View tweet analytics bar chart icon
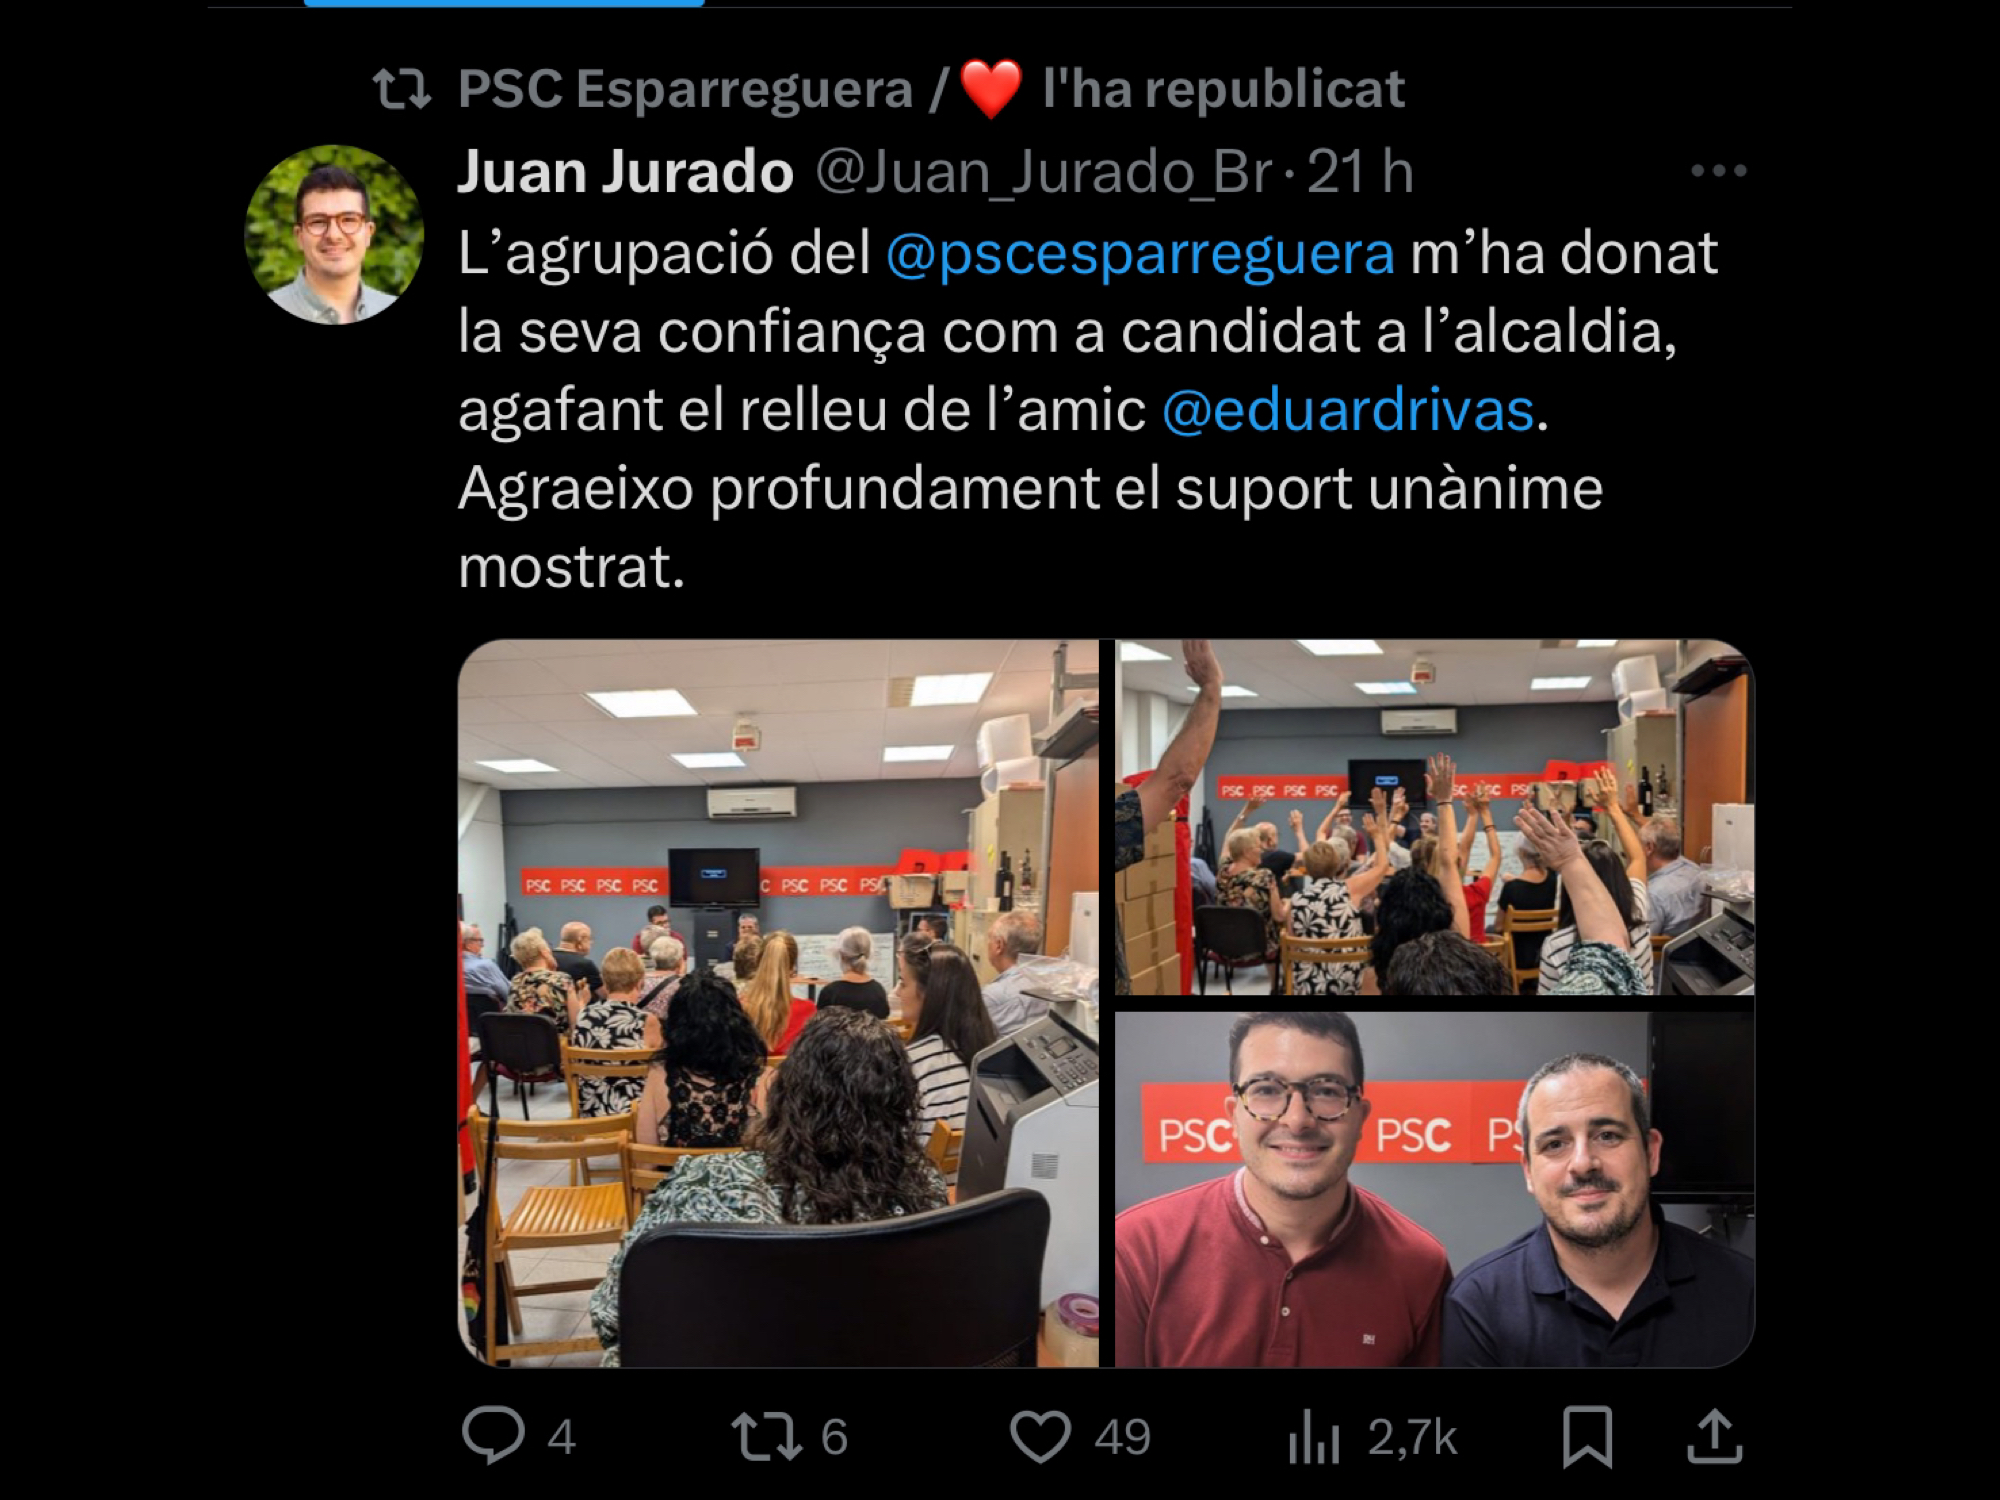 (x=1313, y=1437)
